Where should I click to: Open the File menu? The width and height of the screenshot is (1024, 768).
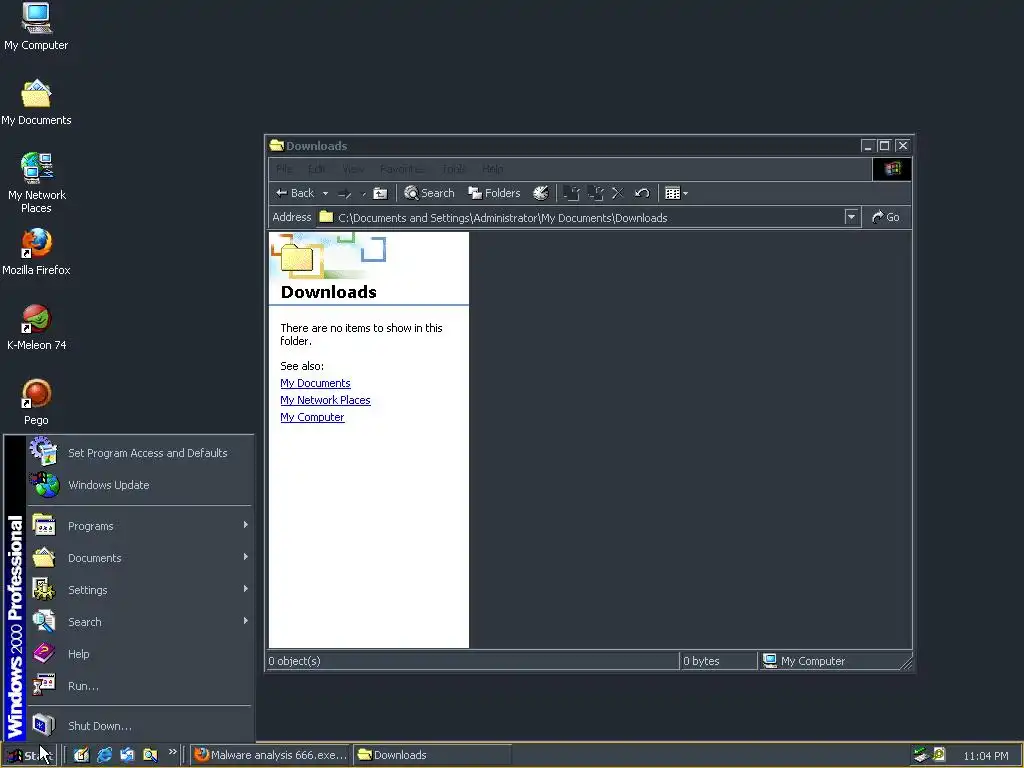pyautogui.click(x=283, y=169)
